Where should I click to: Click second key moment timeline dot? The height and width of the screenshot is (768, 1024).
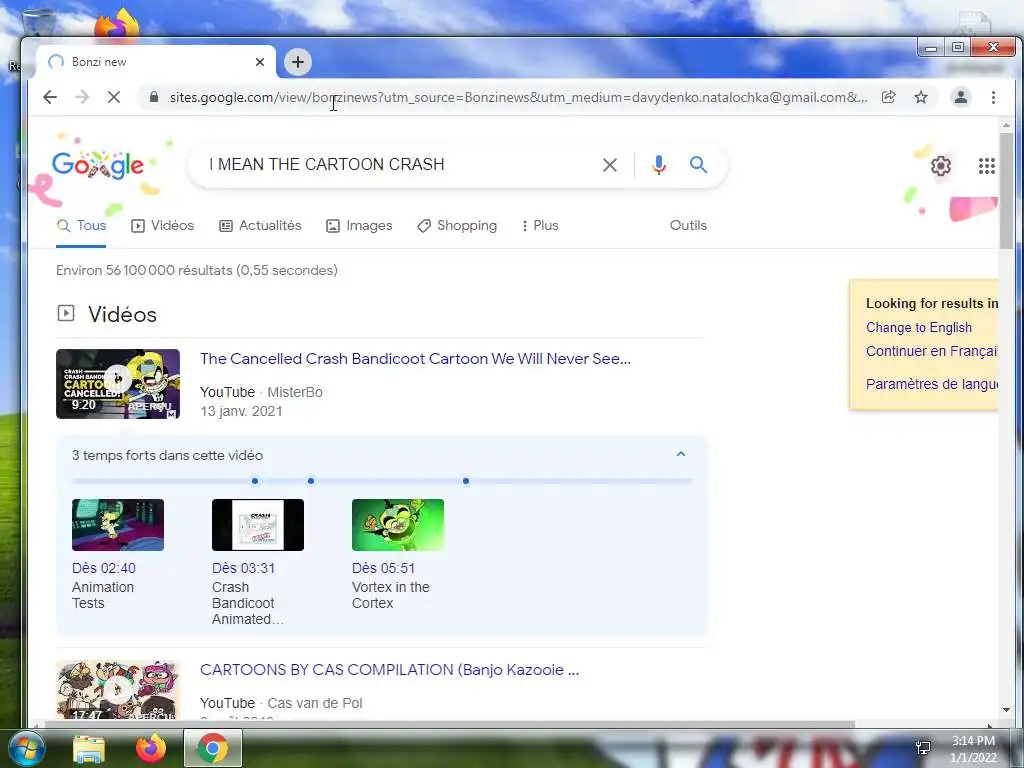point(311,481)
